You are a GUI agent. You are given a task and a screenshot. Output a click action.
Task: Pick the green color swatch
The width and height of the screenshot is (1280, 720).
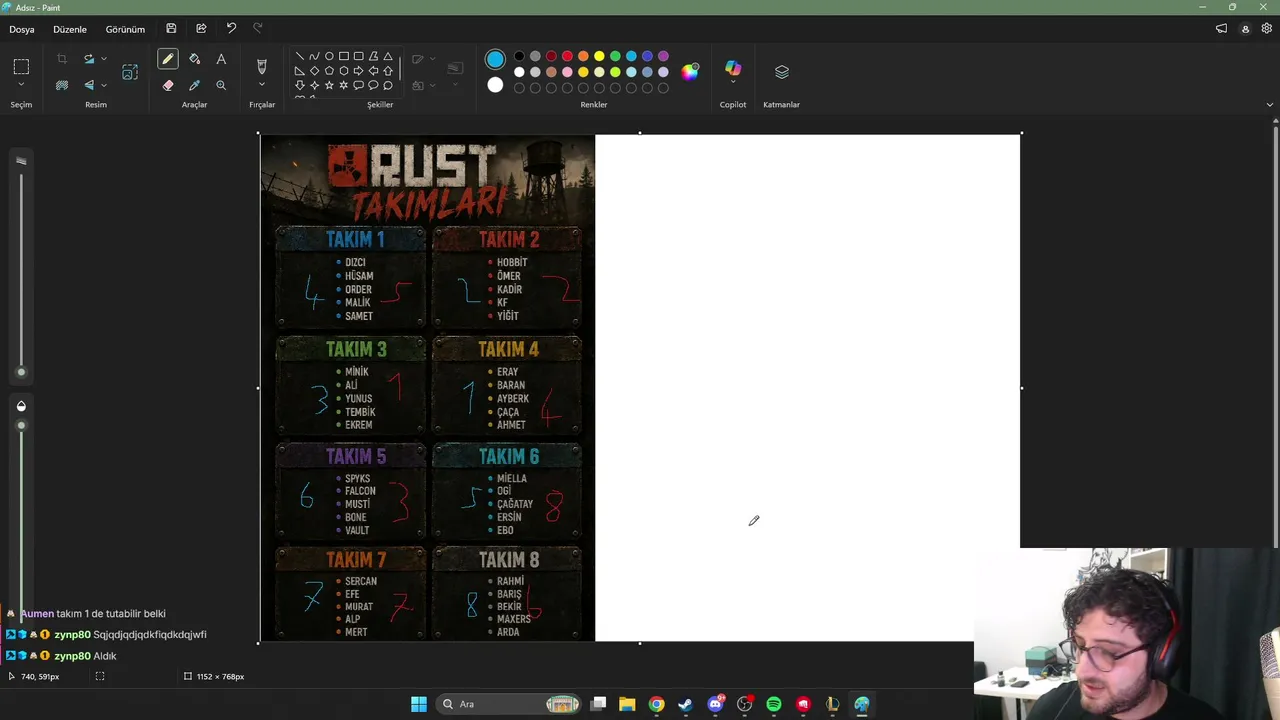point(615,56)
